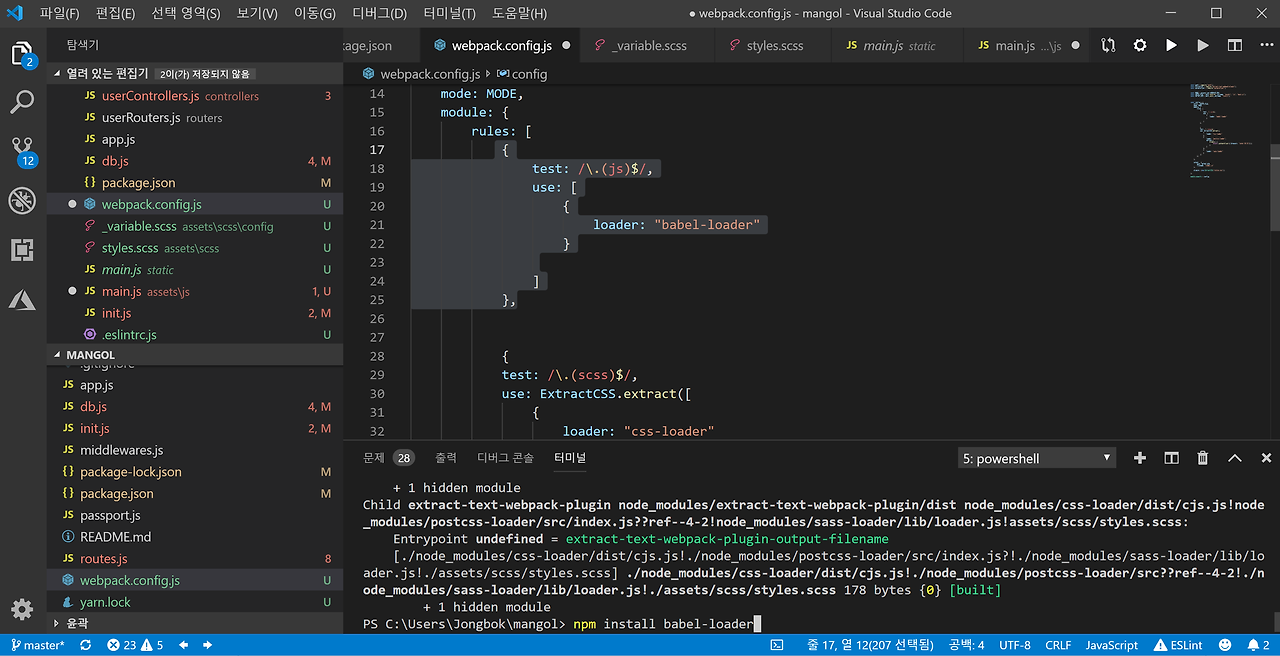Screen dimensions: 1280x656
Task: Collapse the MANGOL folder section
Action: coord(195,354)
